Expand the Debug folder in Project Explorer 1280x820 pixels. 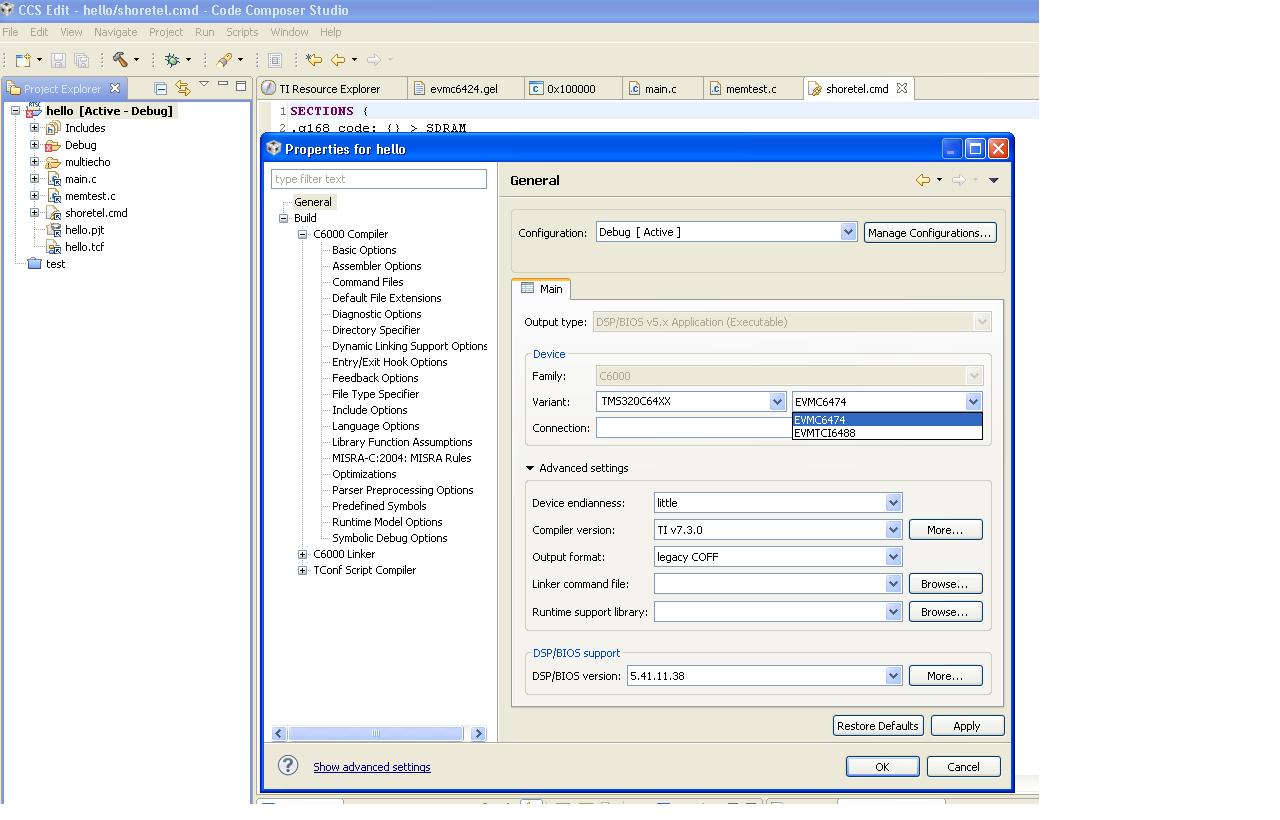(x=34, y=145)
